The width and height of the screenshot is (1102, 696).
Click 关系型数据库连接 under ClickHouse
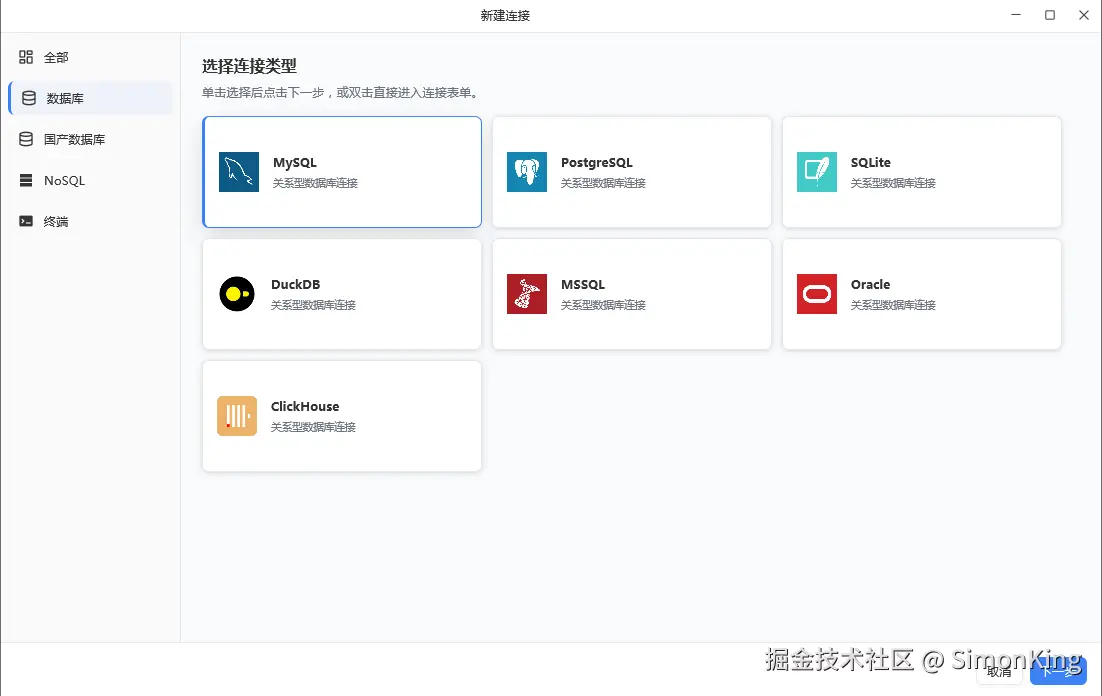pos(313,427)
